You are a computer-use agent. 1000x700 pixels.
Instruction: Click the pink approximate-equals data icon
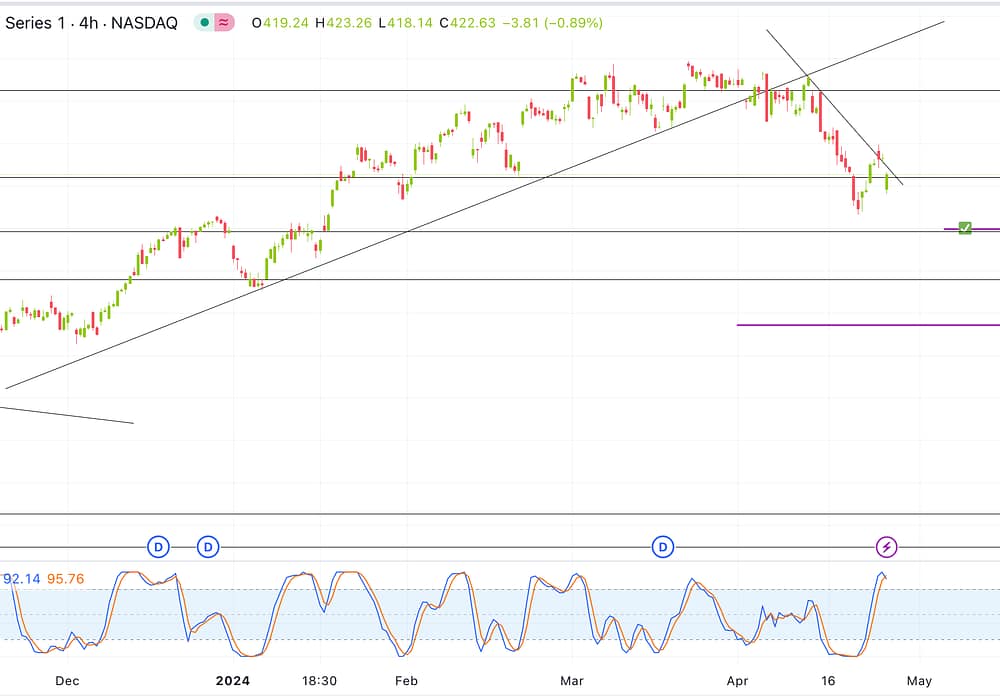(225, 22)
